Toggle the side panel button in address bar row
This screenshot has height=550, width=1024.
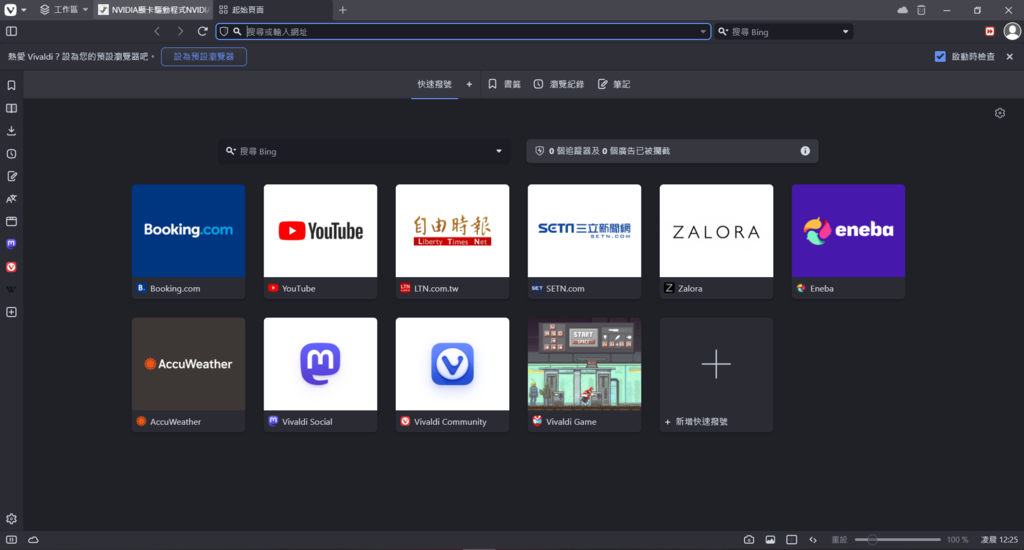[x=11, y=31]
